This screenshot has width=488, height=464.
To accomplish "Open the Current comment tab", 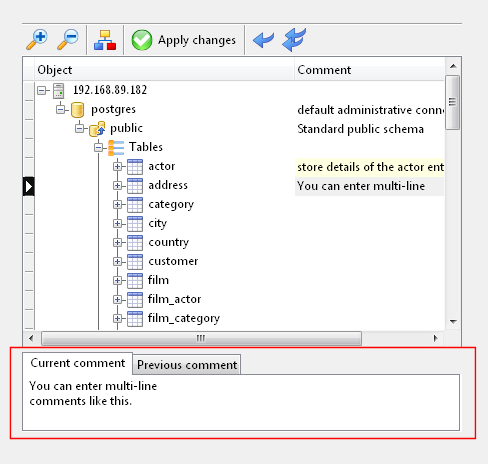I will 77,363.
